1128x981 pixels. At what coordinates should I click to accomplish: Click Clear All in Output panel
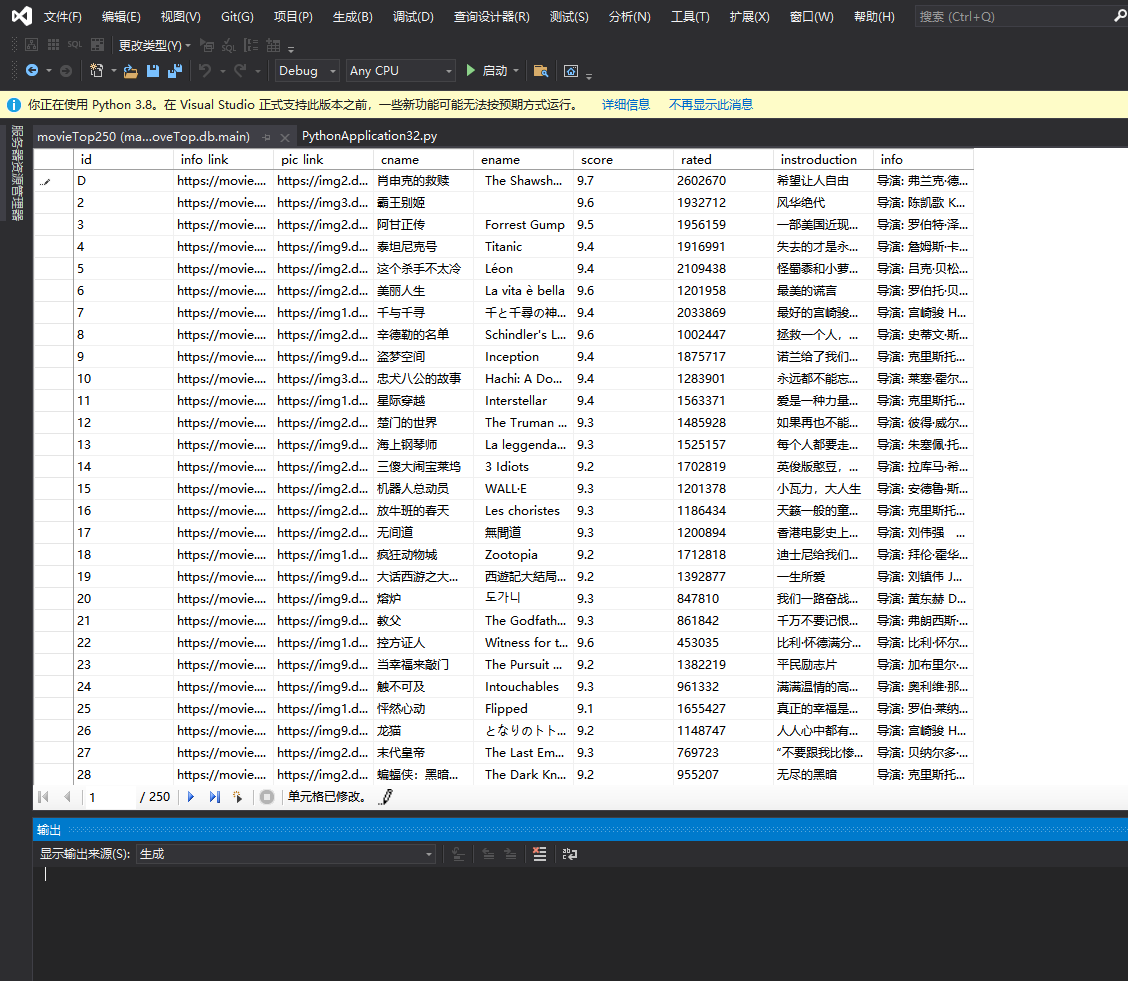tap(540, 854)
